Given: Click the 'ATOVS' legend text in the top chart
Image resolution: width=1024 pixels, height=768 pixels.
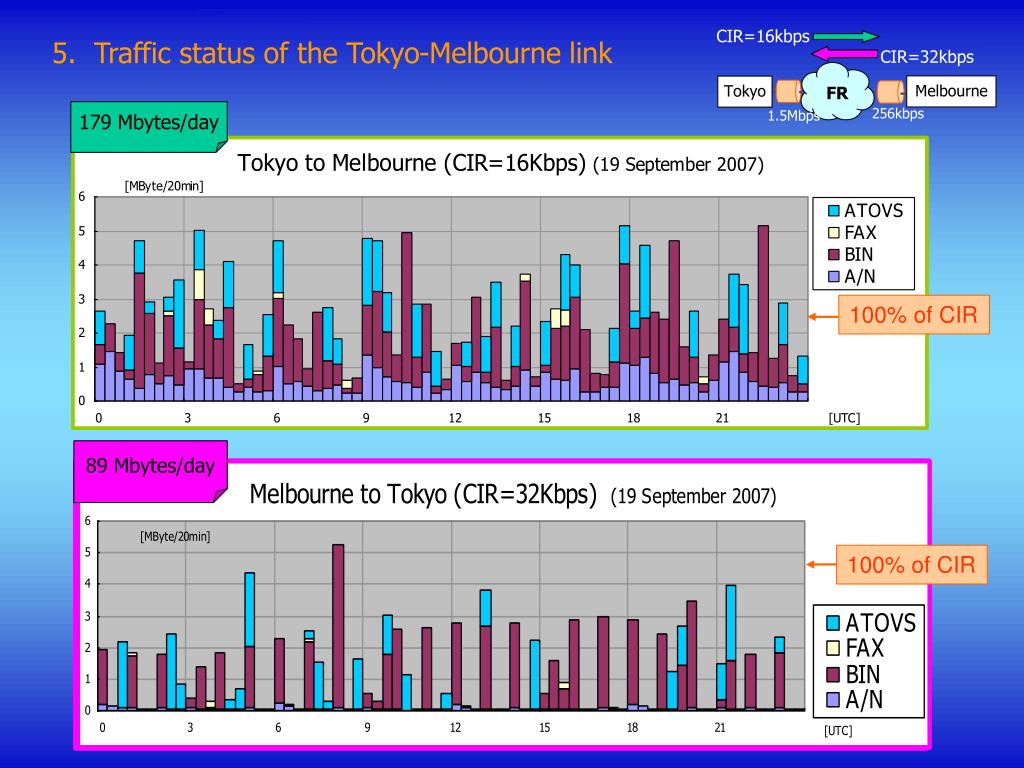Looking at the screenshot, I should point(874,211).
